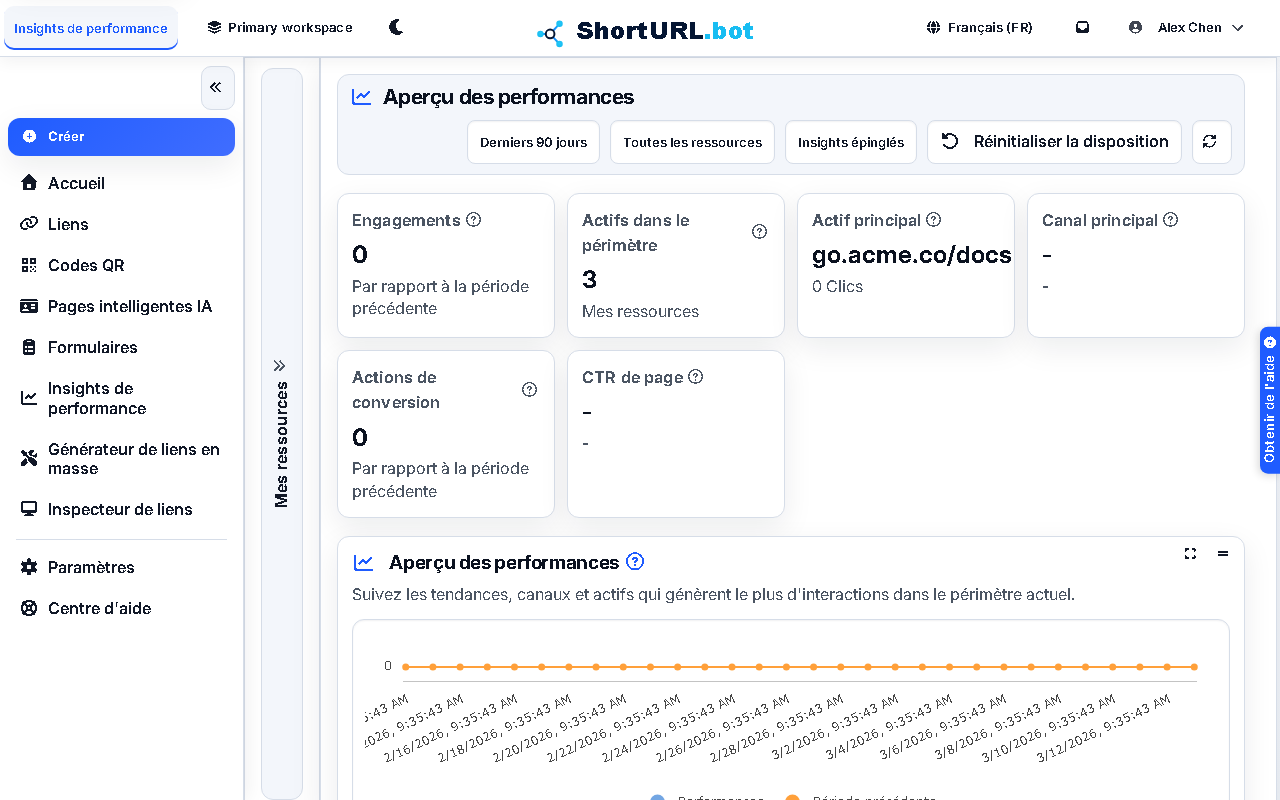Collapse the sidebar with double chevron
The height and width of the screenshot is (800, 1280).
click(x=217, y=88)
